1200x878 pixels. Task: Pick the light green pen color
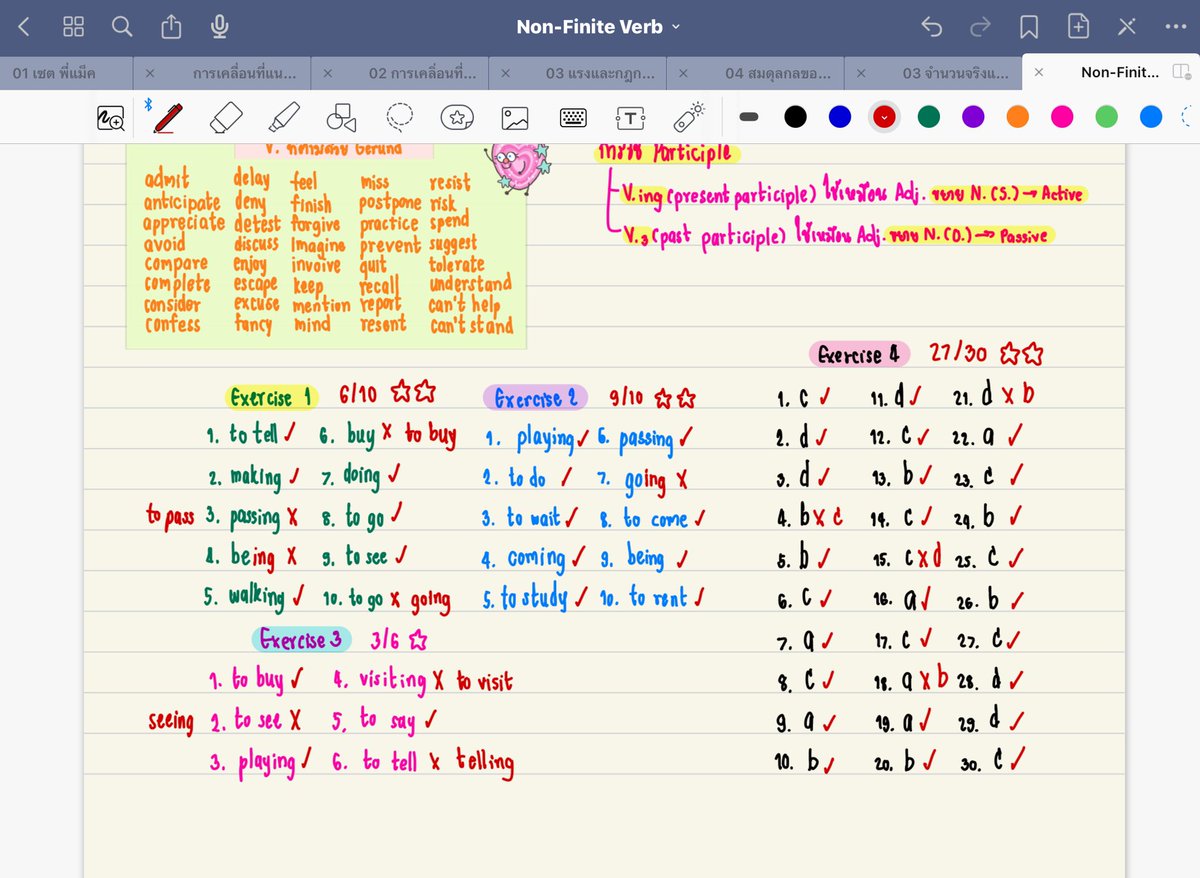tap(1107, 117)
